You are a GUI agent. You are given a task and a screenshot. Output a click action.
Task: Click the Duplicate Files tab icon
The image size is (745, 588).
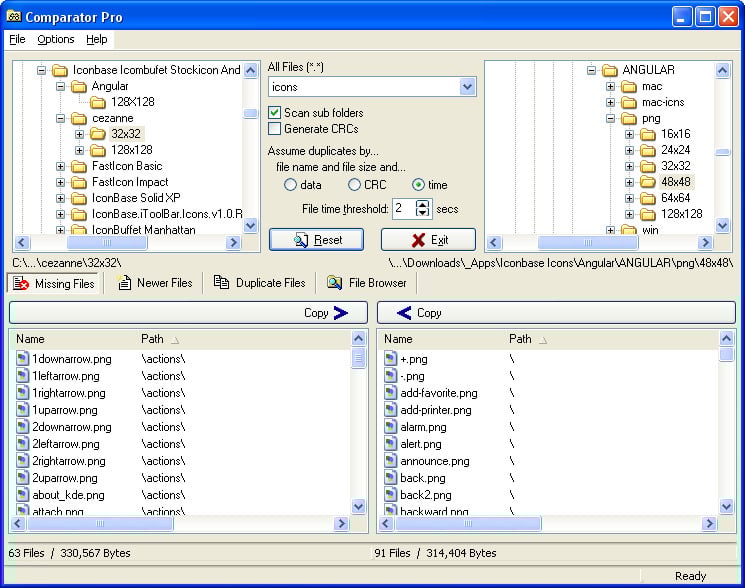(x=222, y=283)
